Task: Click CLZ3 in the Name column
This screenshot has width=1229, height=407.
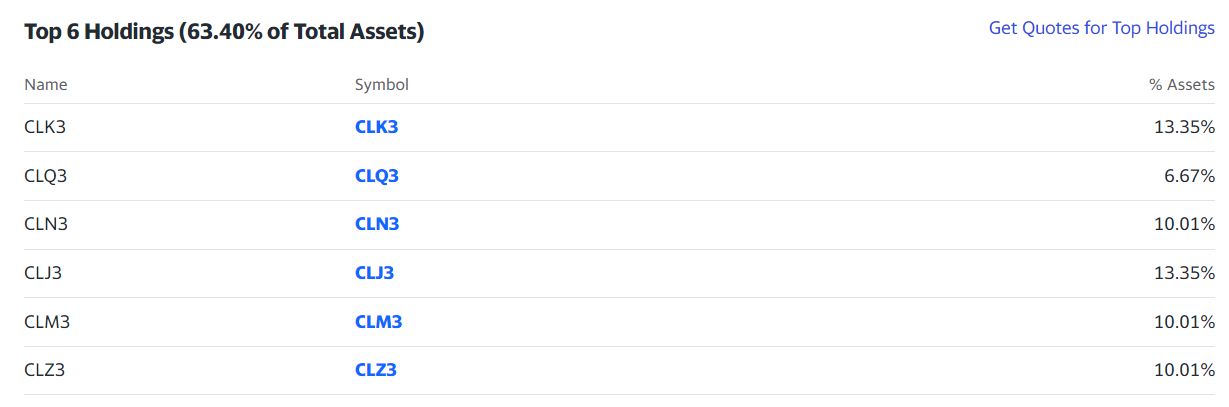Action: point(45,370)
